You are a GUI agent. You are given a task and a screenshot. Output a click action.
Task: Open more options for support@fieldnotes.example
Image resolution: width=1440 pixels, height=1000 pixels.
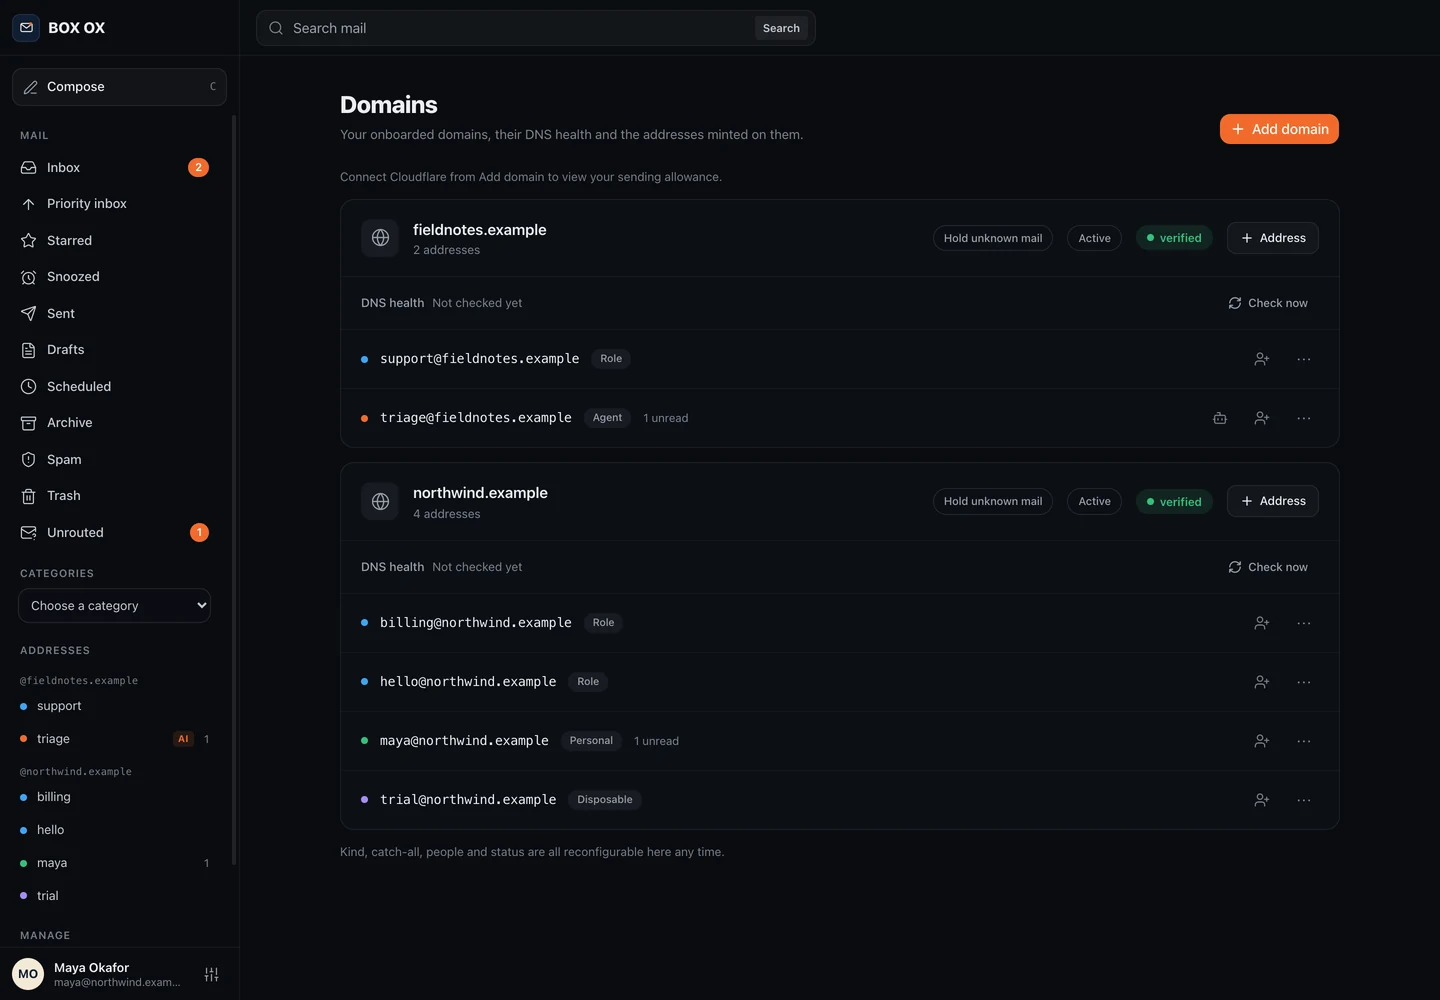[x=1304, y=359]
